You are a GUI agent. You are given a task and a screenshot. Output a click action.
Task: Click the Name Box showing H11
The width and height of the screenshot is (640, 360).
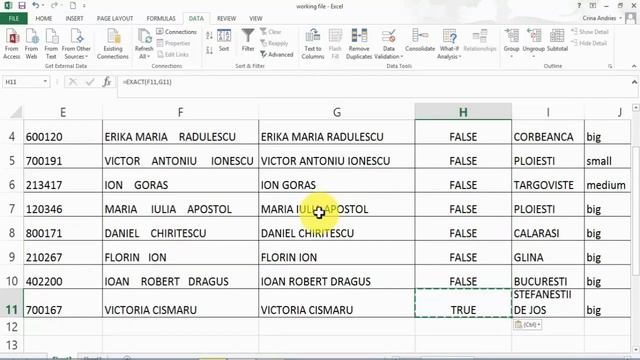pos(22,82)
